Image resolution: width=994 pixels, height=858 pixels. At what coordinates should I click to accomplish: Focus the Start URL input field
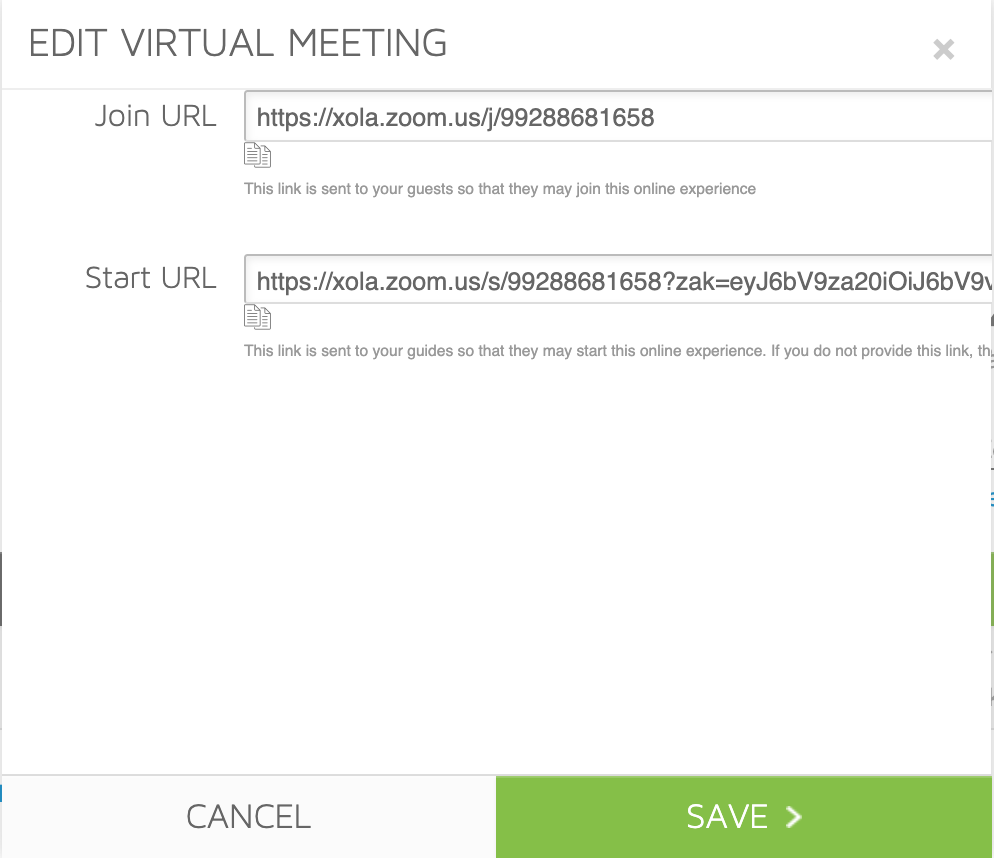point(619,280)
